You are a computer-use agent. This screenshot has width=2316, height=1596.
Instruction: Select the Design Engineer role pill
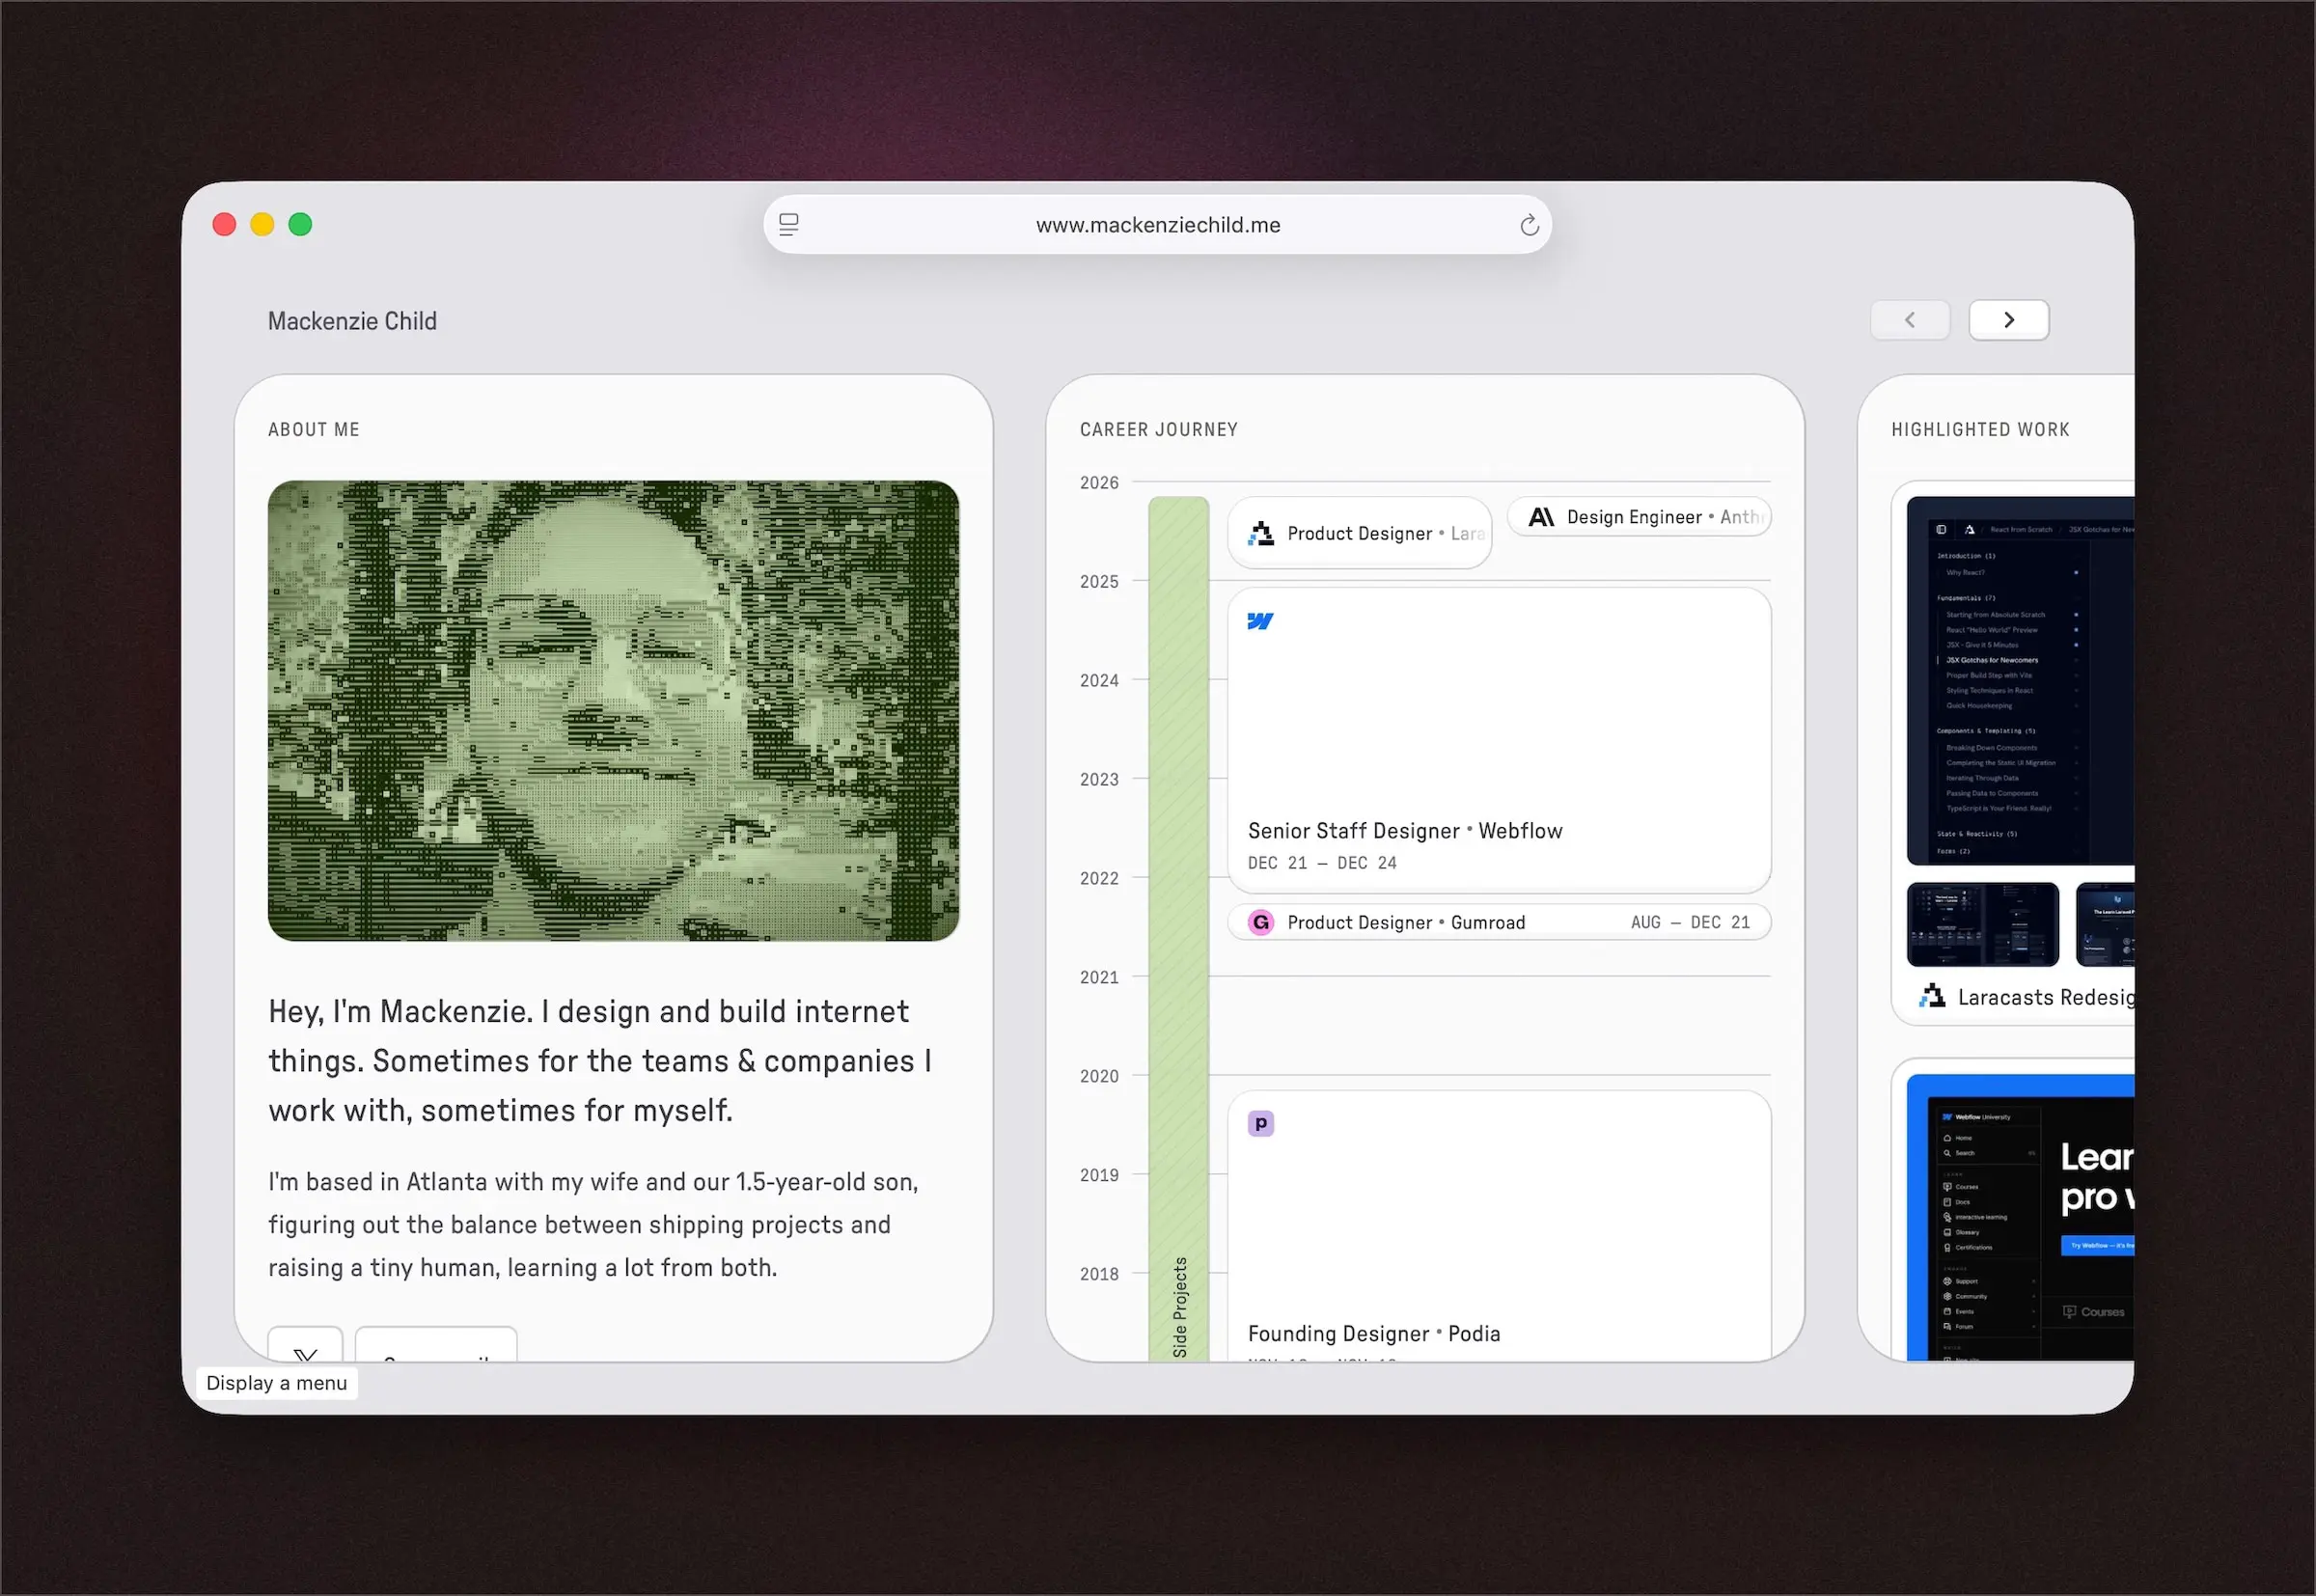1638,517
